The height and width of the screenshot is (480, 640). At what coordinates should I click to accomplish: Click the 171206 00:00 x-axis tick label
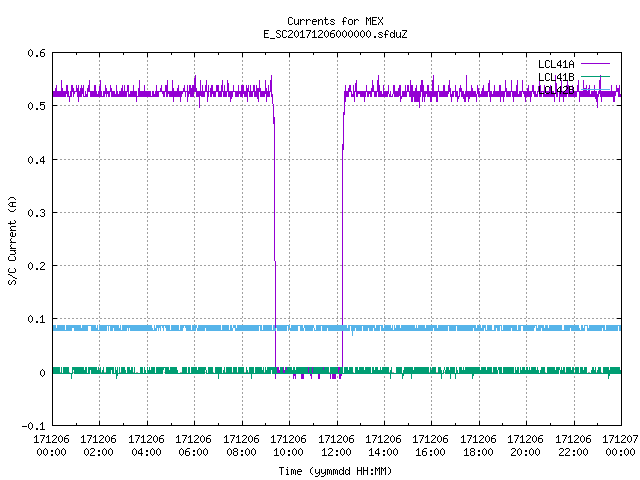click(51, 446)
